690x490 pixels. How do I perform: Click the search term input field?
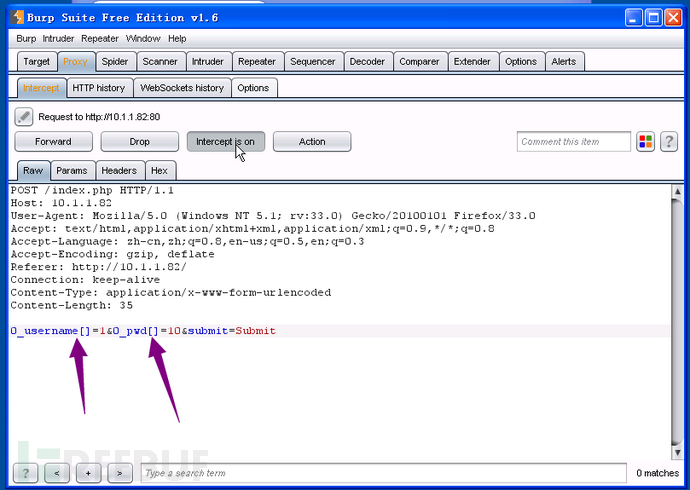384,473
